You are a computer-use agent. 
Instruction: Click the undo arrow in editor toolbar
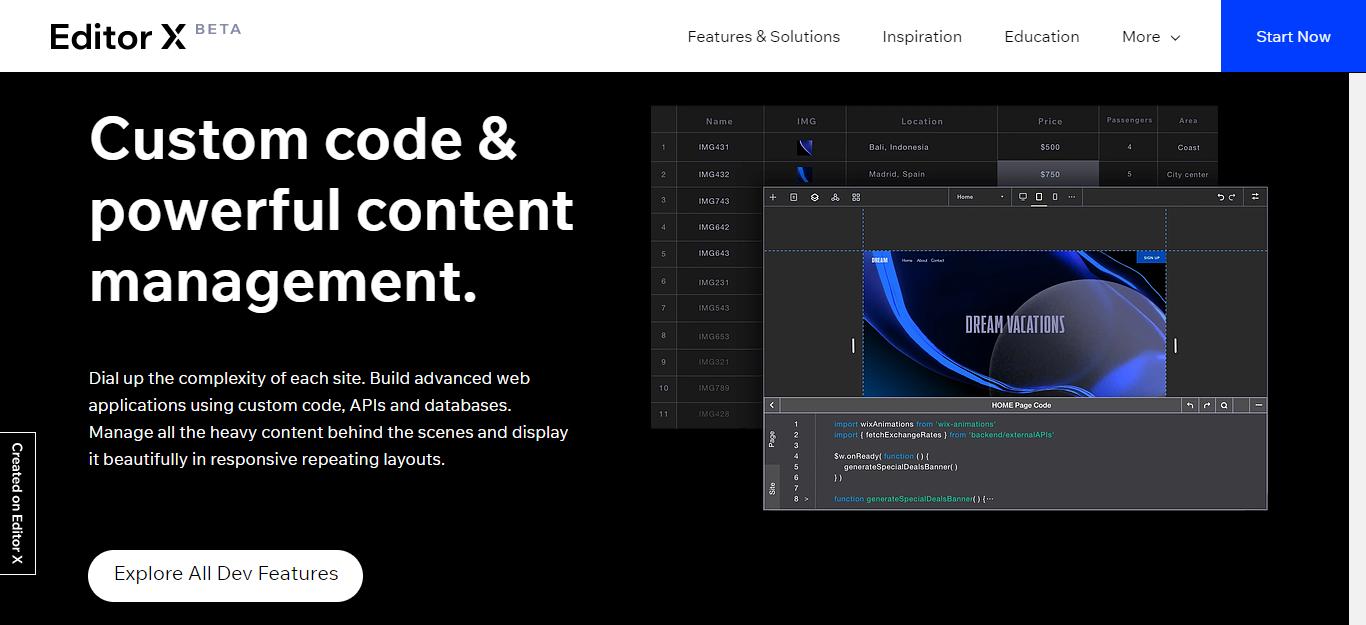[1220, 197]
